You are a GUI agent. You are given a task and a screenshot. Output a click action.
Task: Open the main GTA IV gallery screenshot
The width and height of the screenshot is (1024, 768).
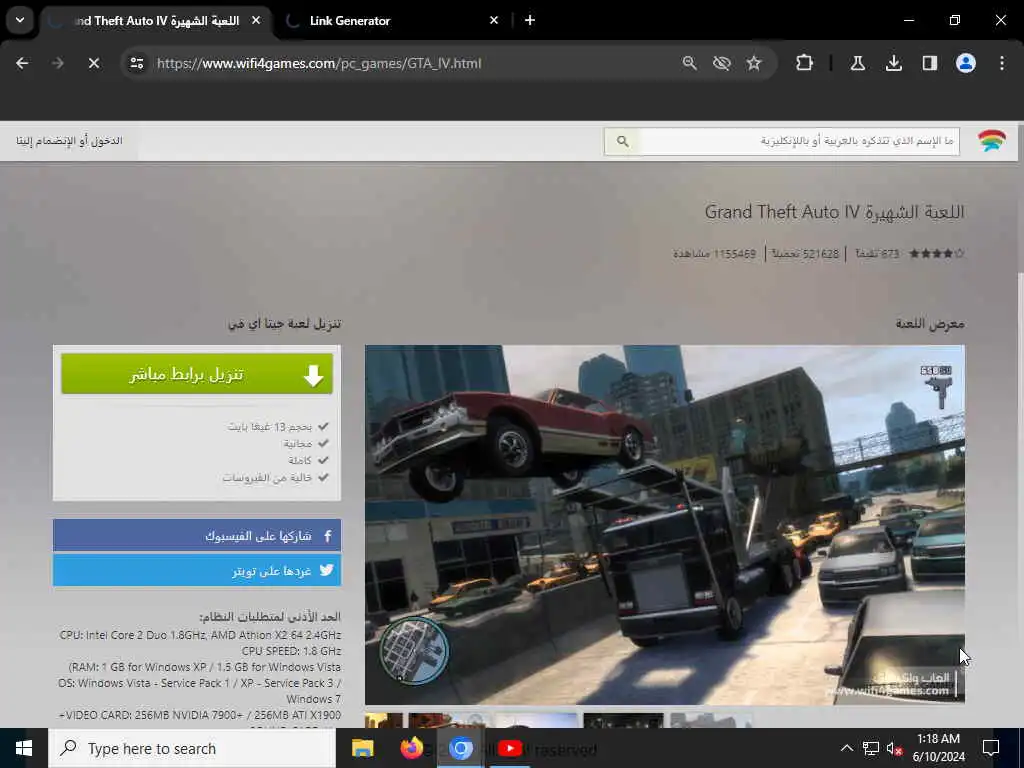pyautogui.click(x=665, y=524)
